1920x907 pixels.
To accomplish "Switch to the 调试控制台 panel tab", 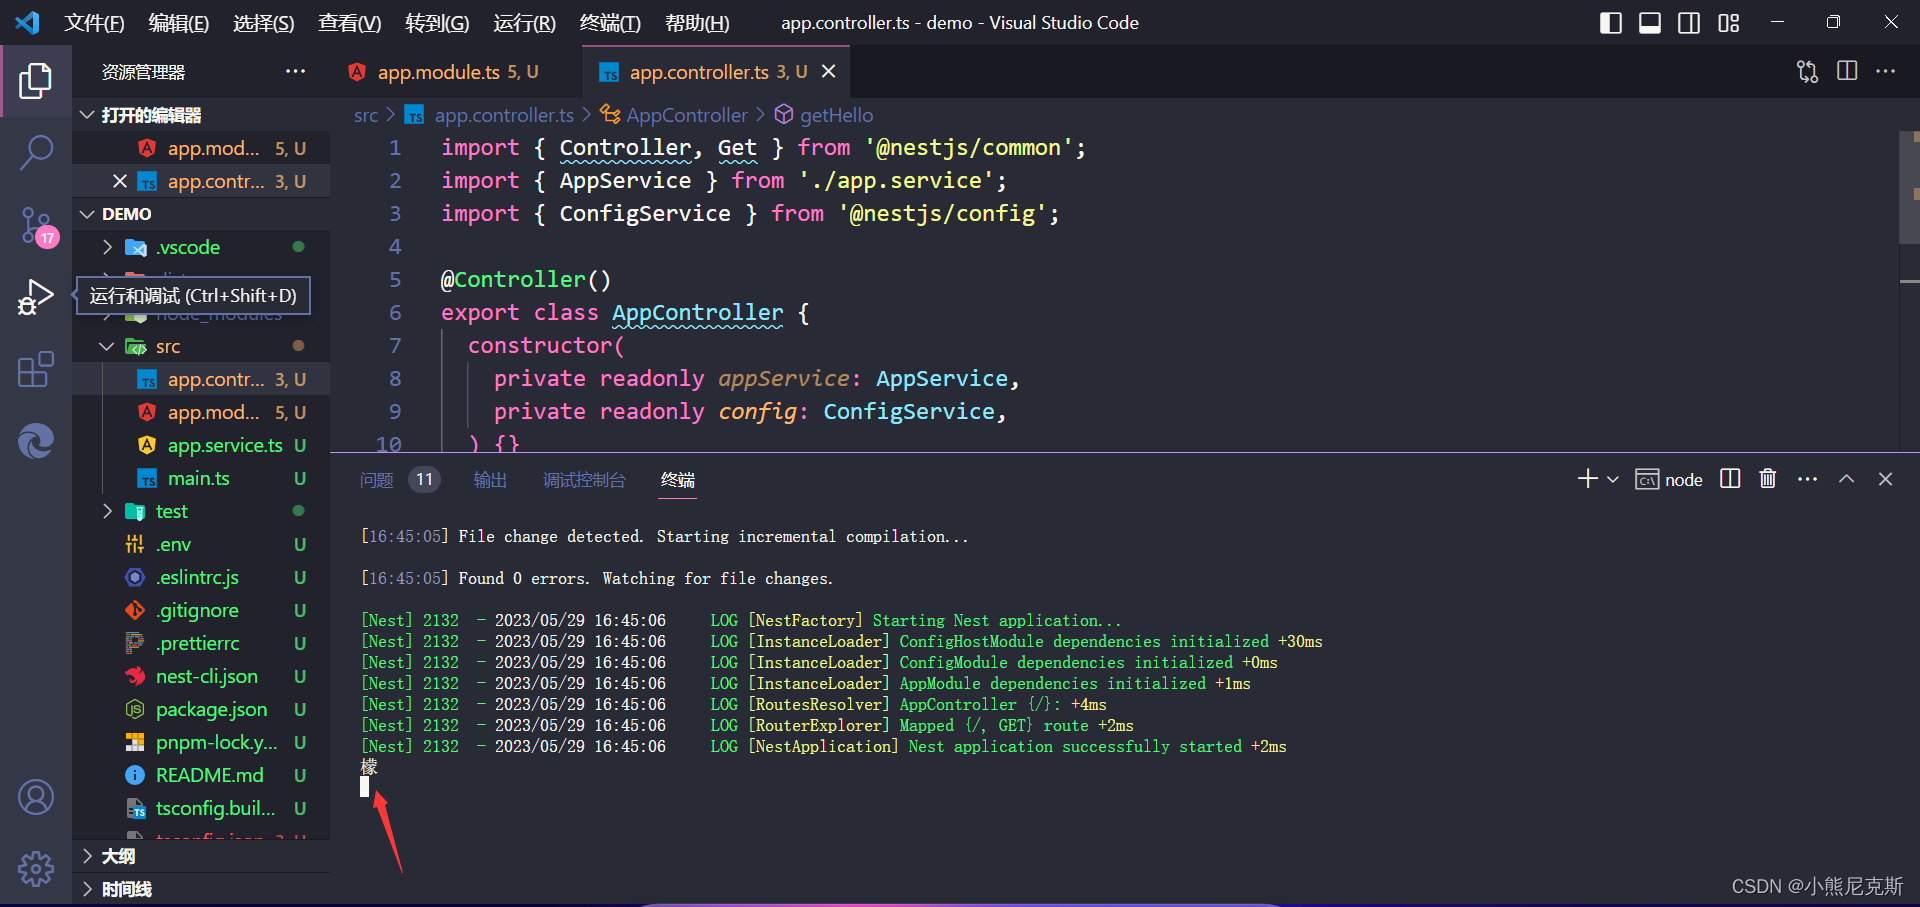I will (584, 480).
